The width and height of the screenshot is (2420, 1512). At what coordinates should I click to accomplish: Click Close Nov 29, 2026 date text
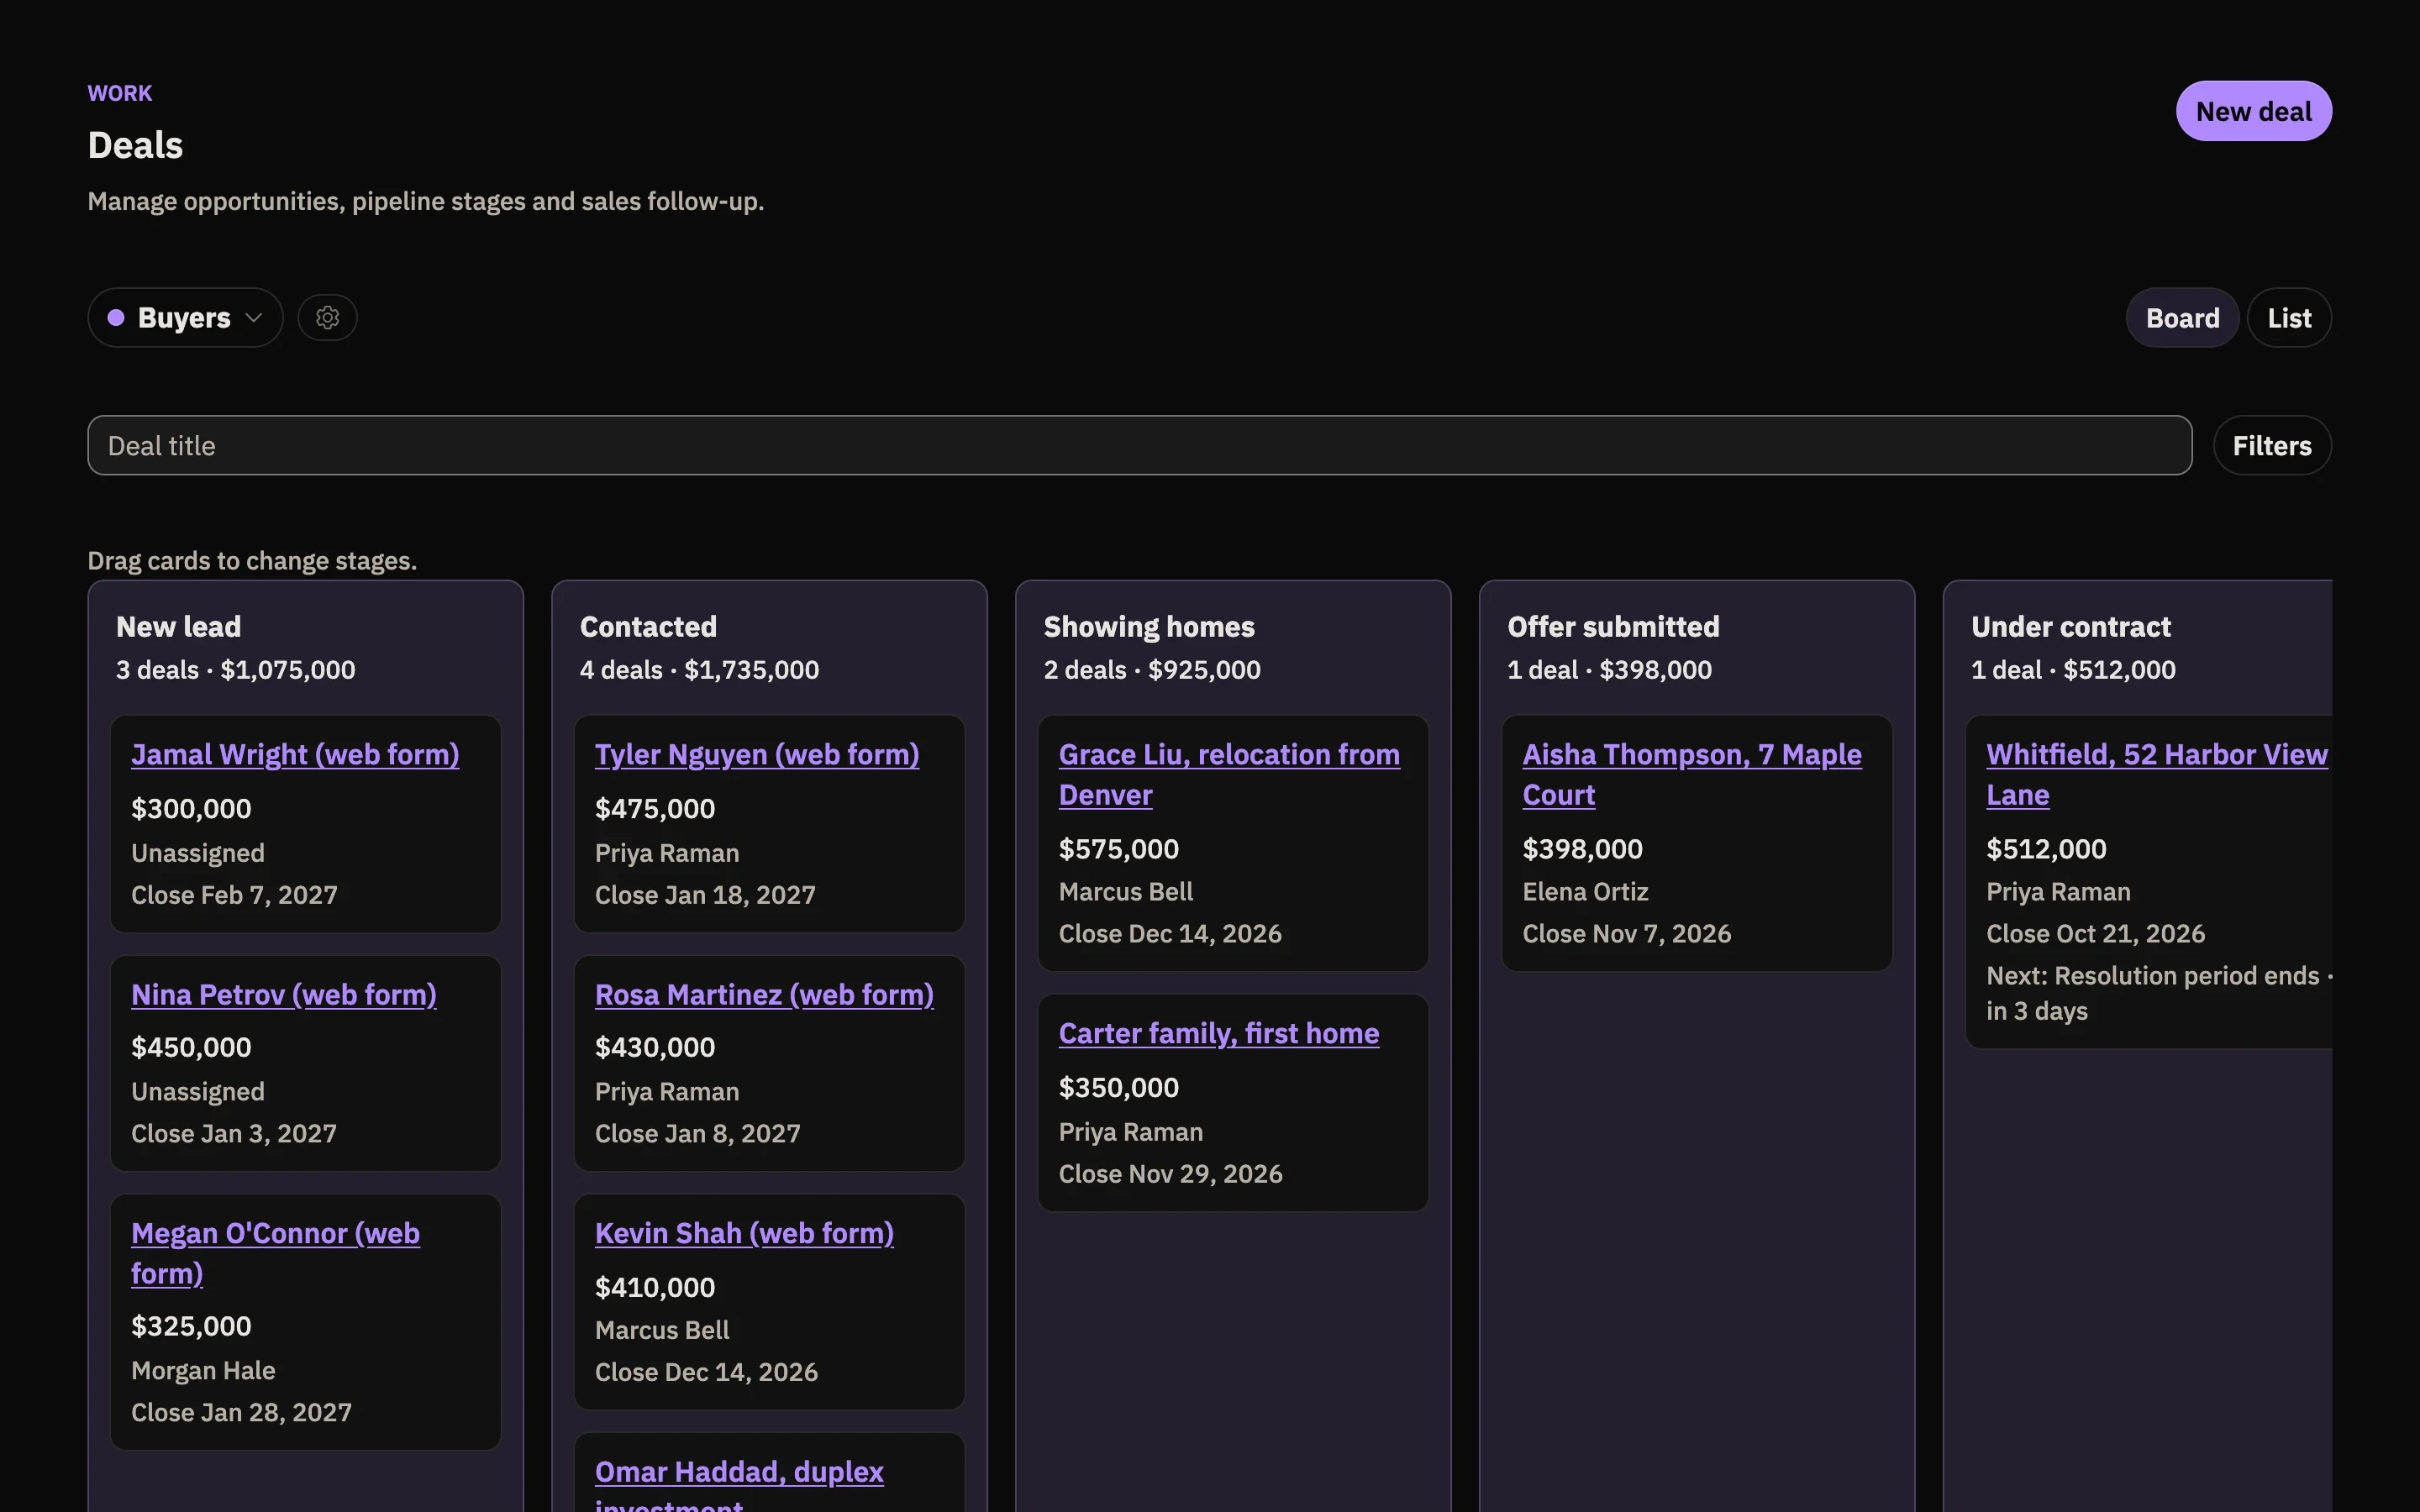pyautogui.click(x=1170, y=1173)
